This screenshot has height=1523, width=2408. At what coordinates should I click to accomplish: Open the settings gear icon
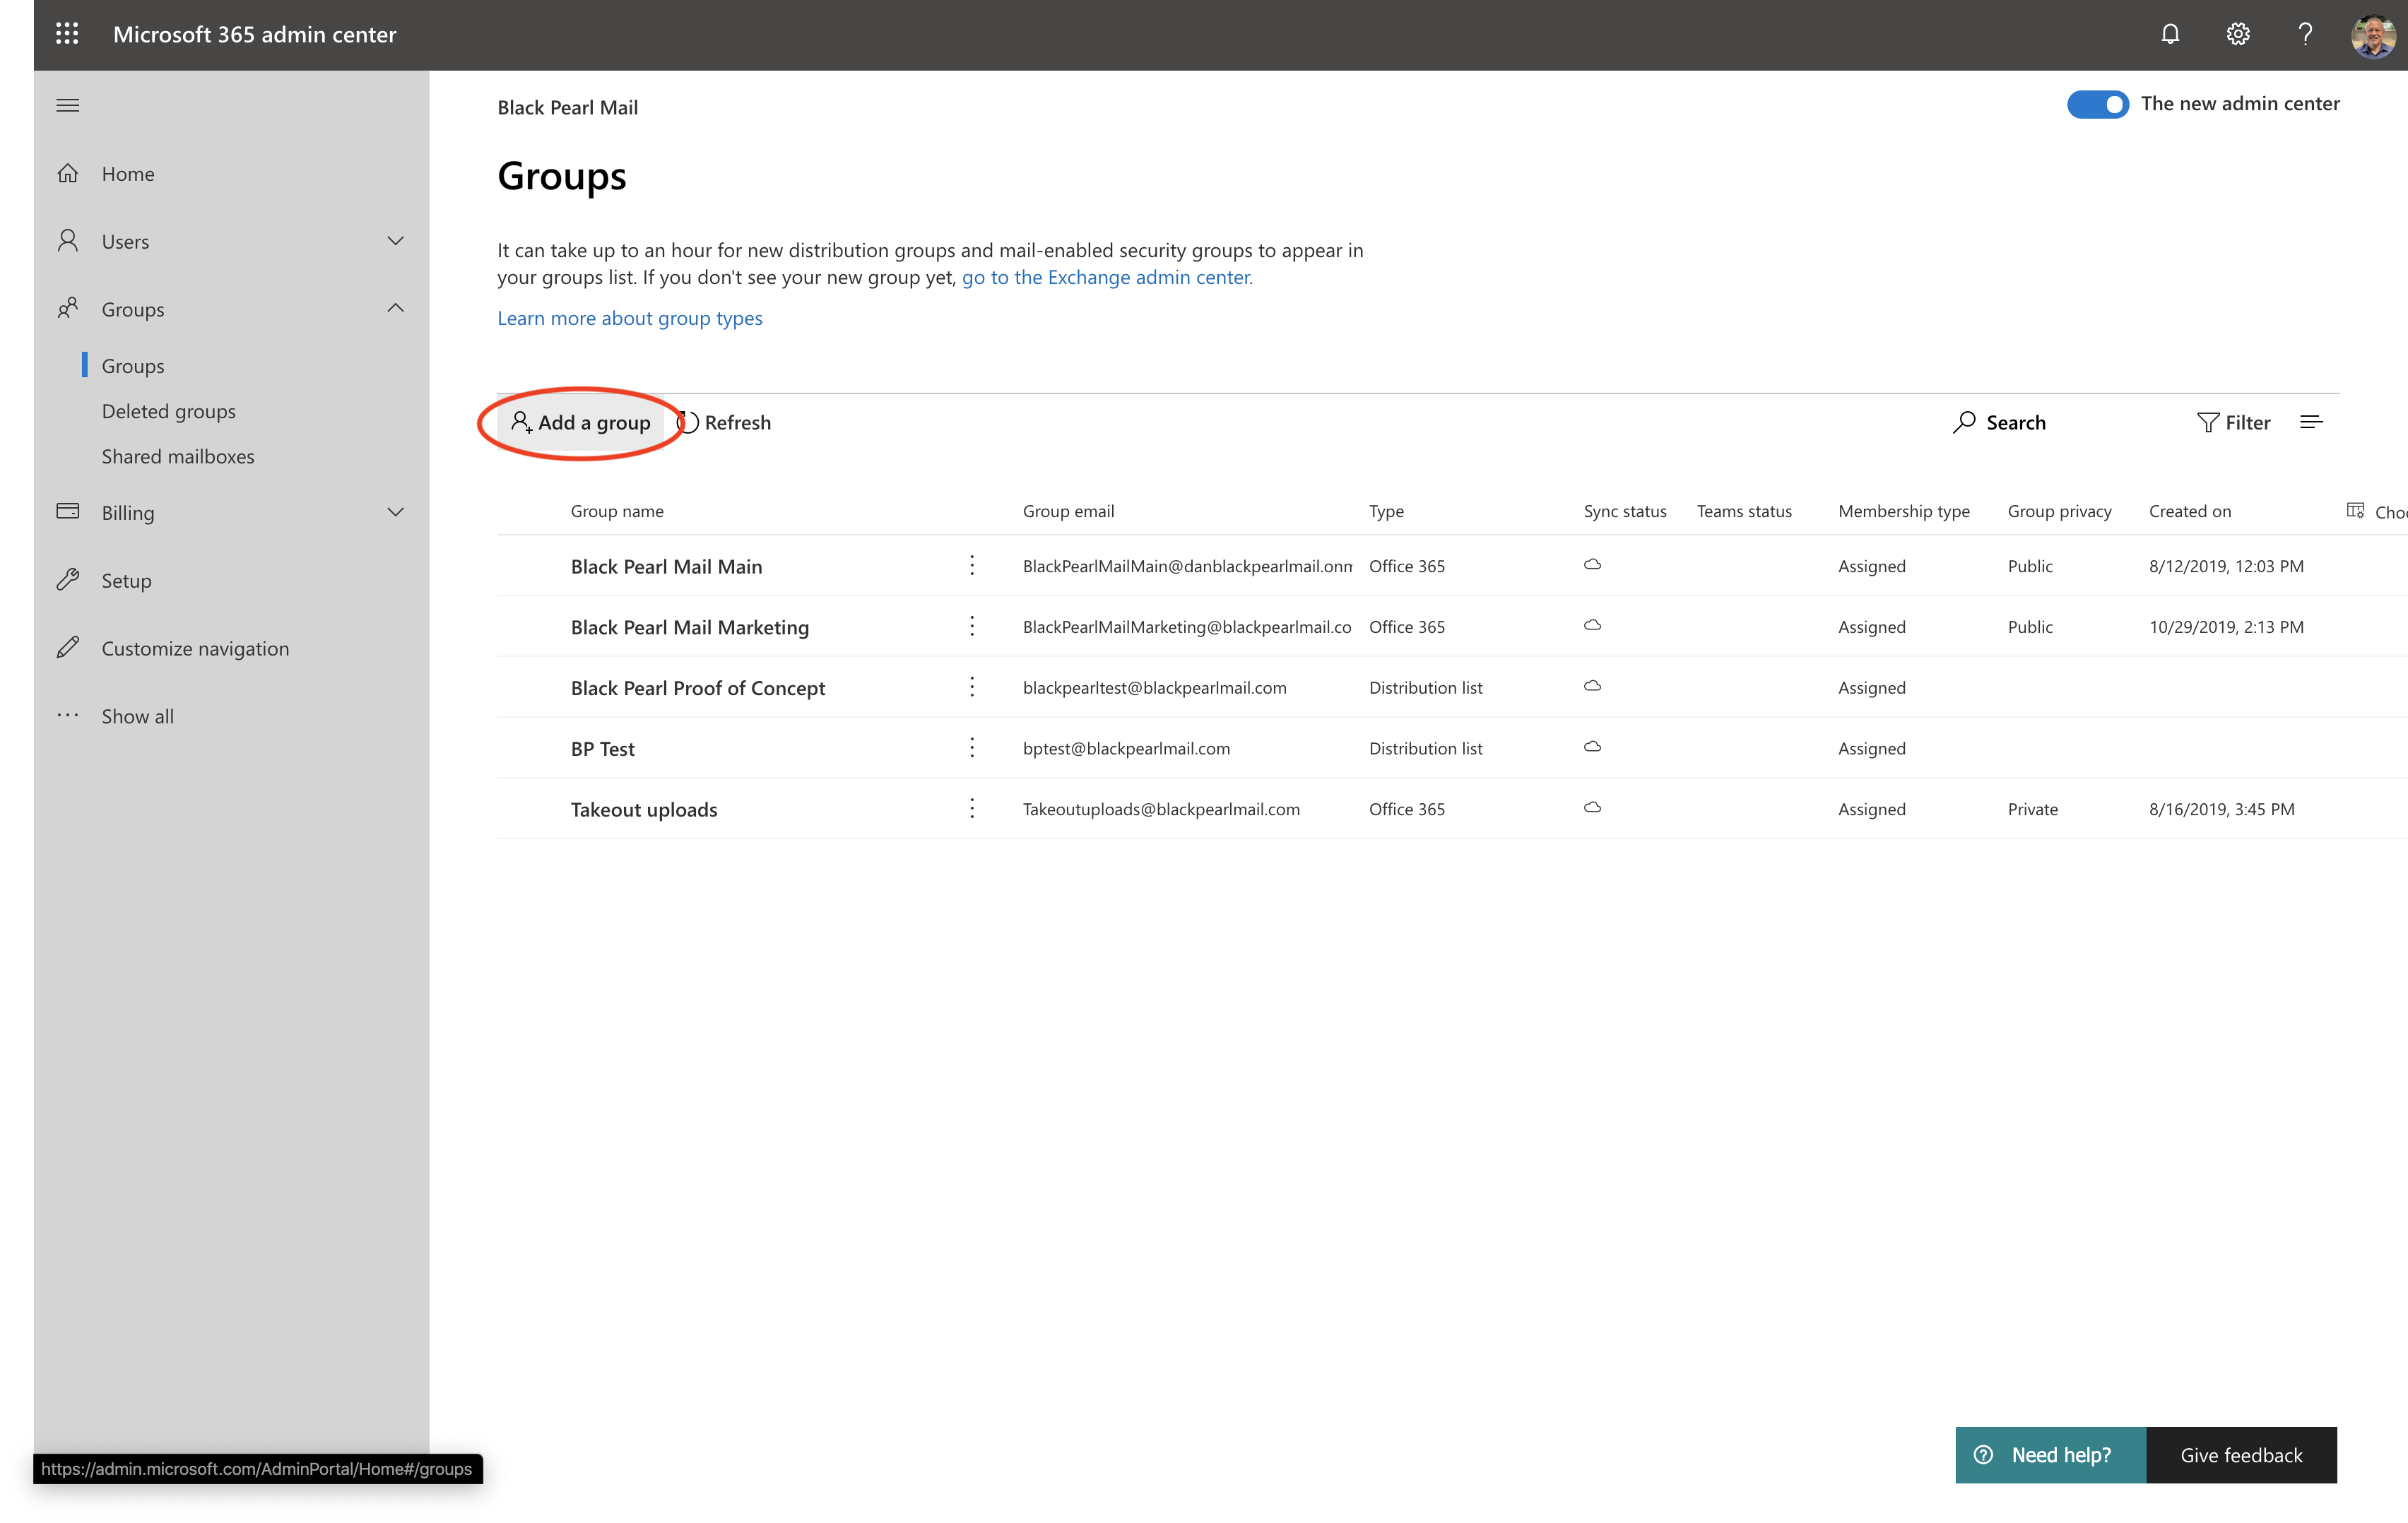click(x=2237, y=34)
